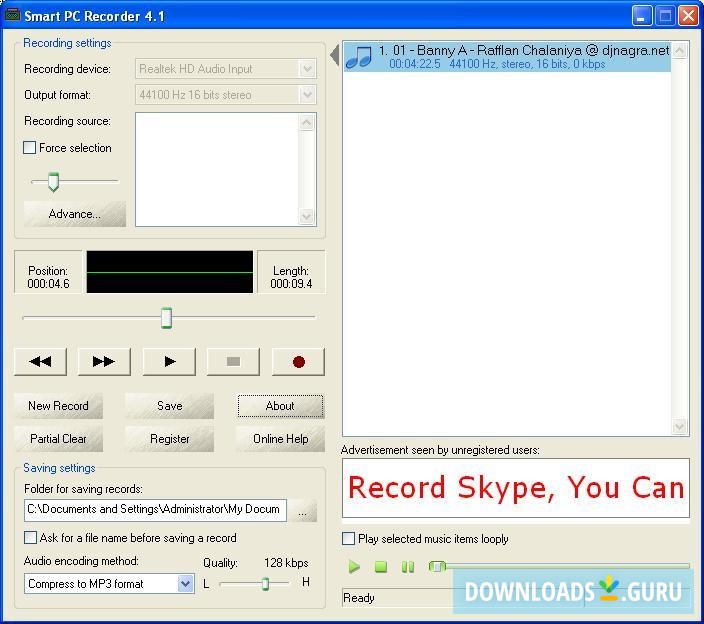
Task: Click the position seek slider thumb
Action: coord(166,318)
